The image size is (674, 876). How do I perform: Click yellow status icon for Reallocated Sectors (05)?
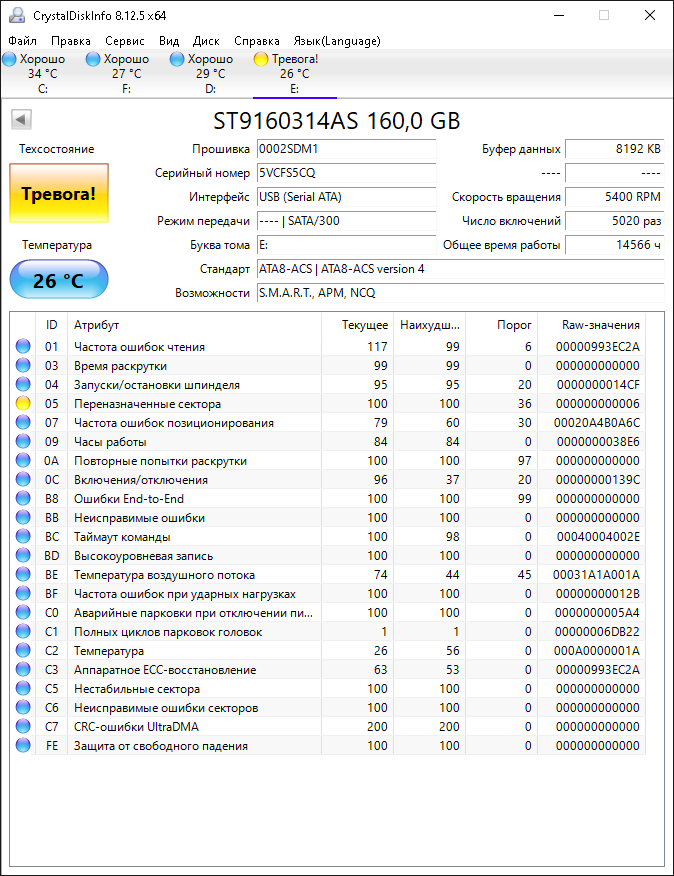click(23, 404)
